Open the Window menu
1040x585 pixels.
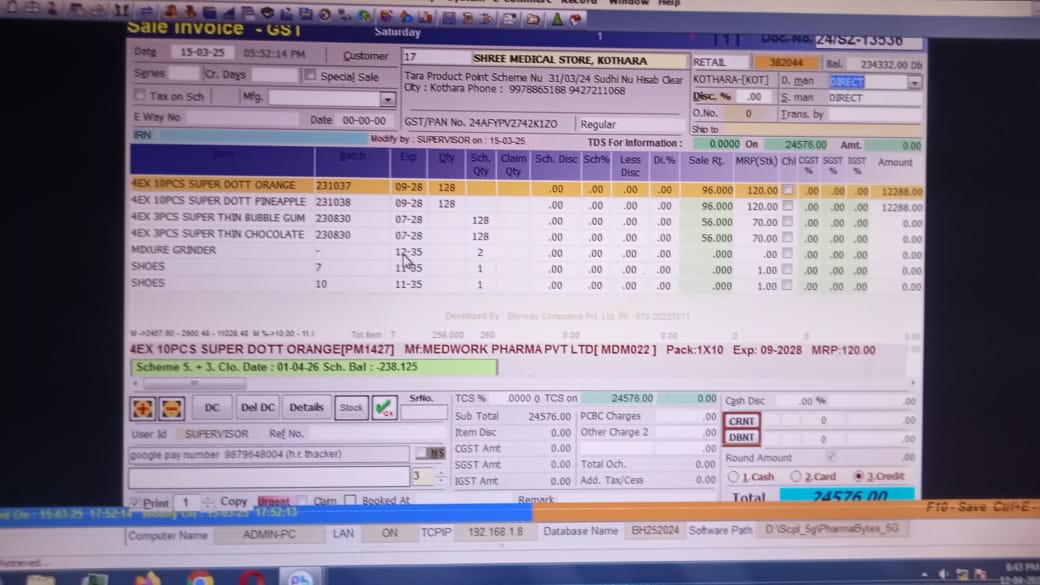628,3
